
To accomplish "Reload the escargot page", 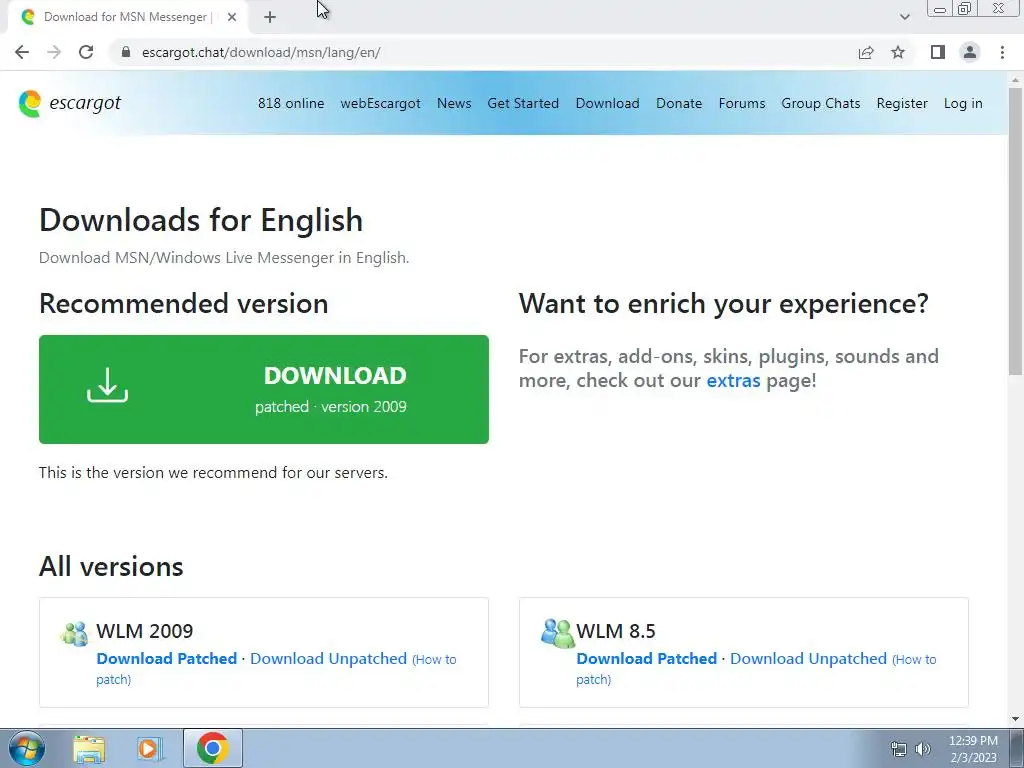I will (86, 52).
